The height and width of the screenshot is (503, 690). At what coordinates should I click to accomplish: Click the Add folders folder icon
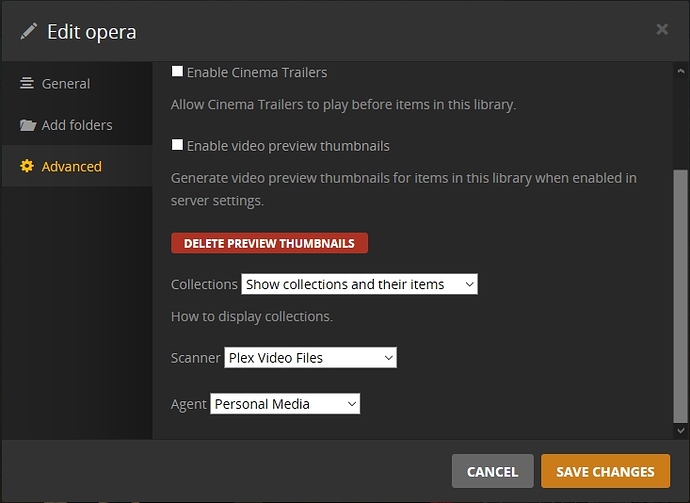27,125
